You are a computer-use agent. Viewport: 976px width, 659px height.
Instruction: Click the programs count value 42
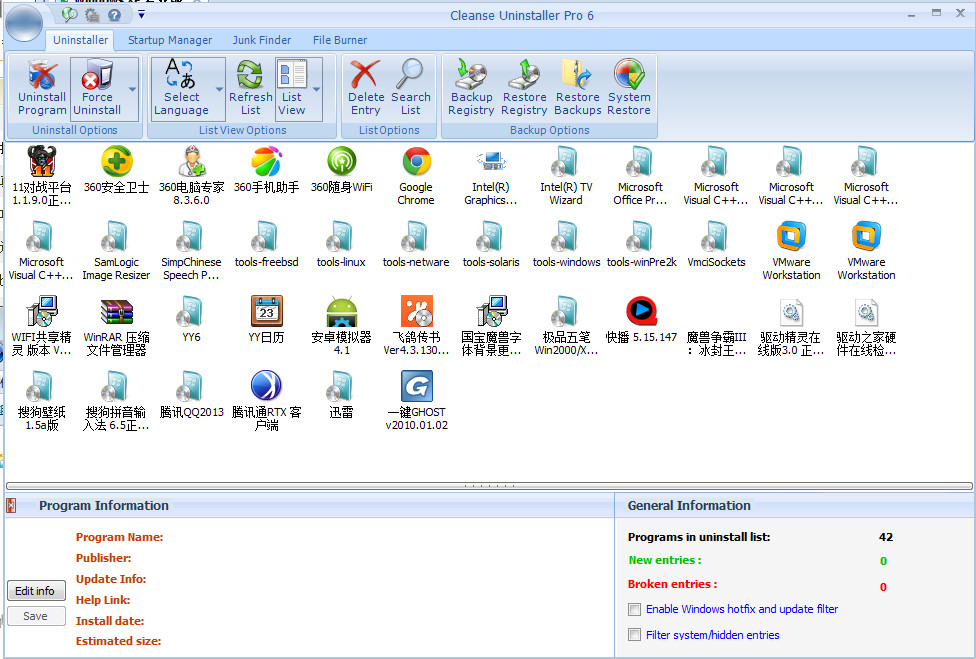[x=886, y=537]
